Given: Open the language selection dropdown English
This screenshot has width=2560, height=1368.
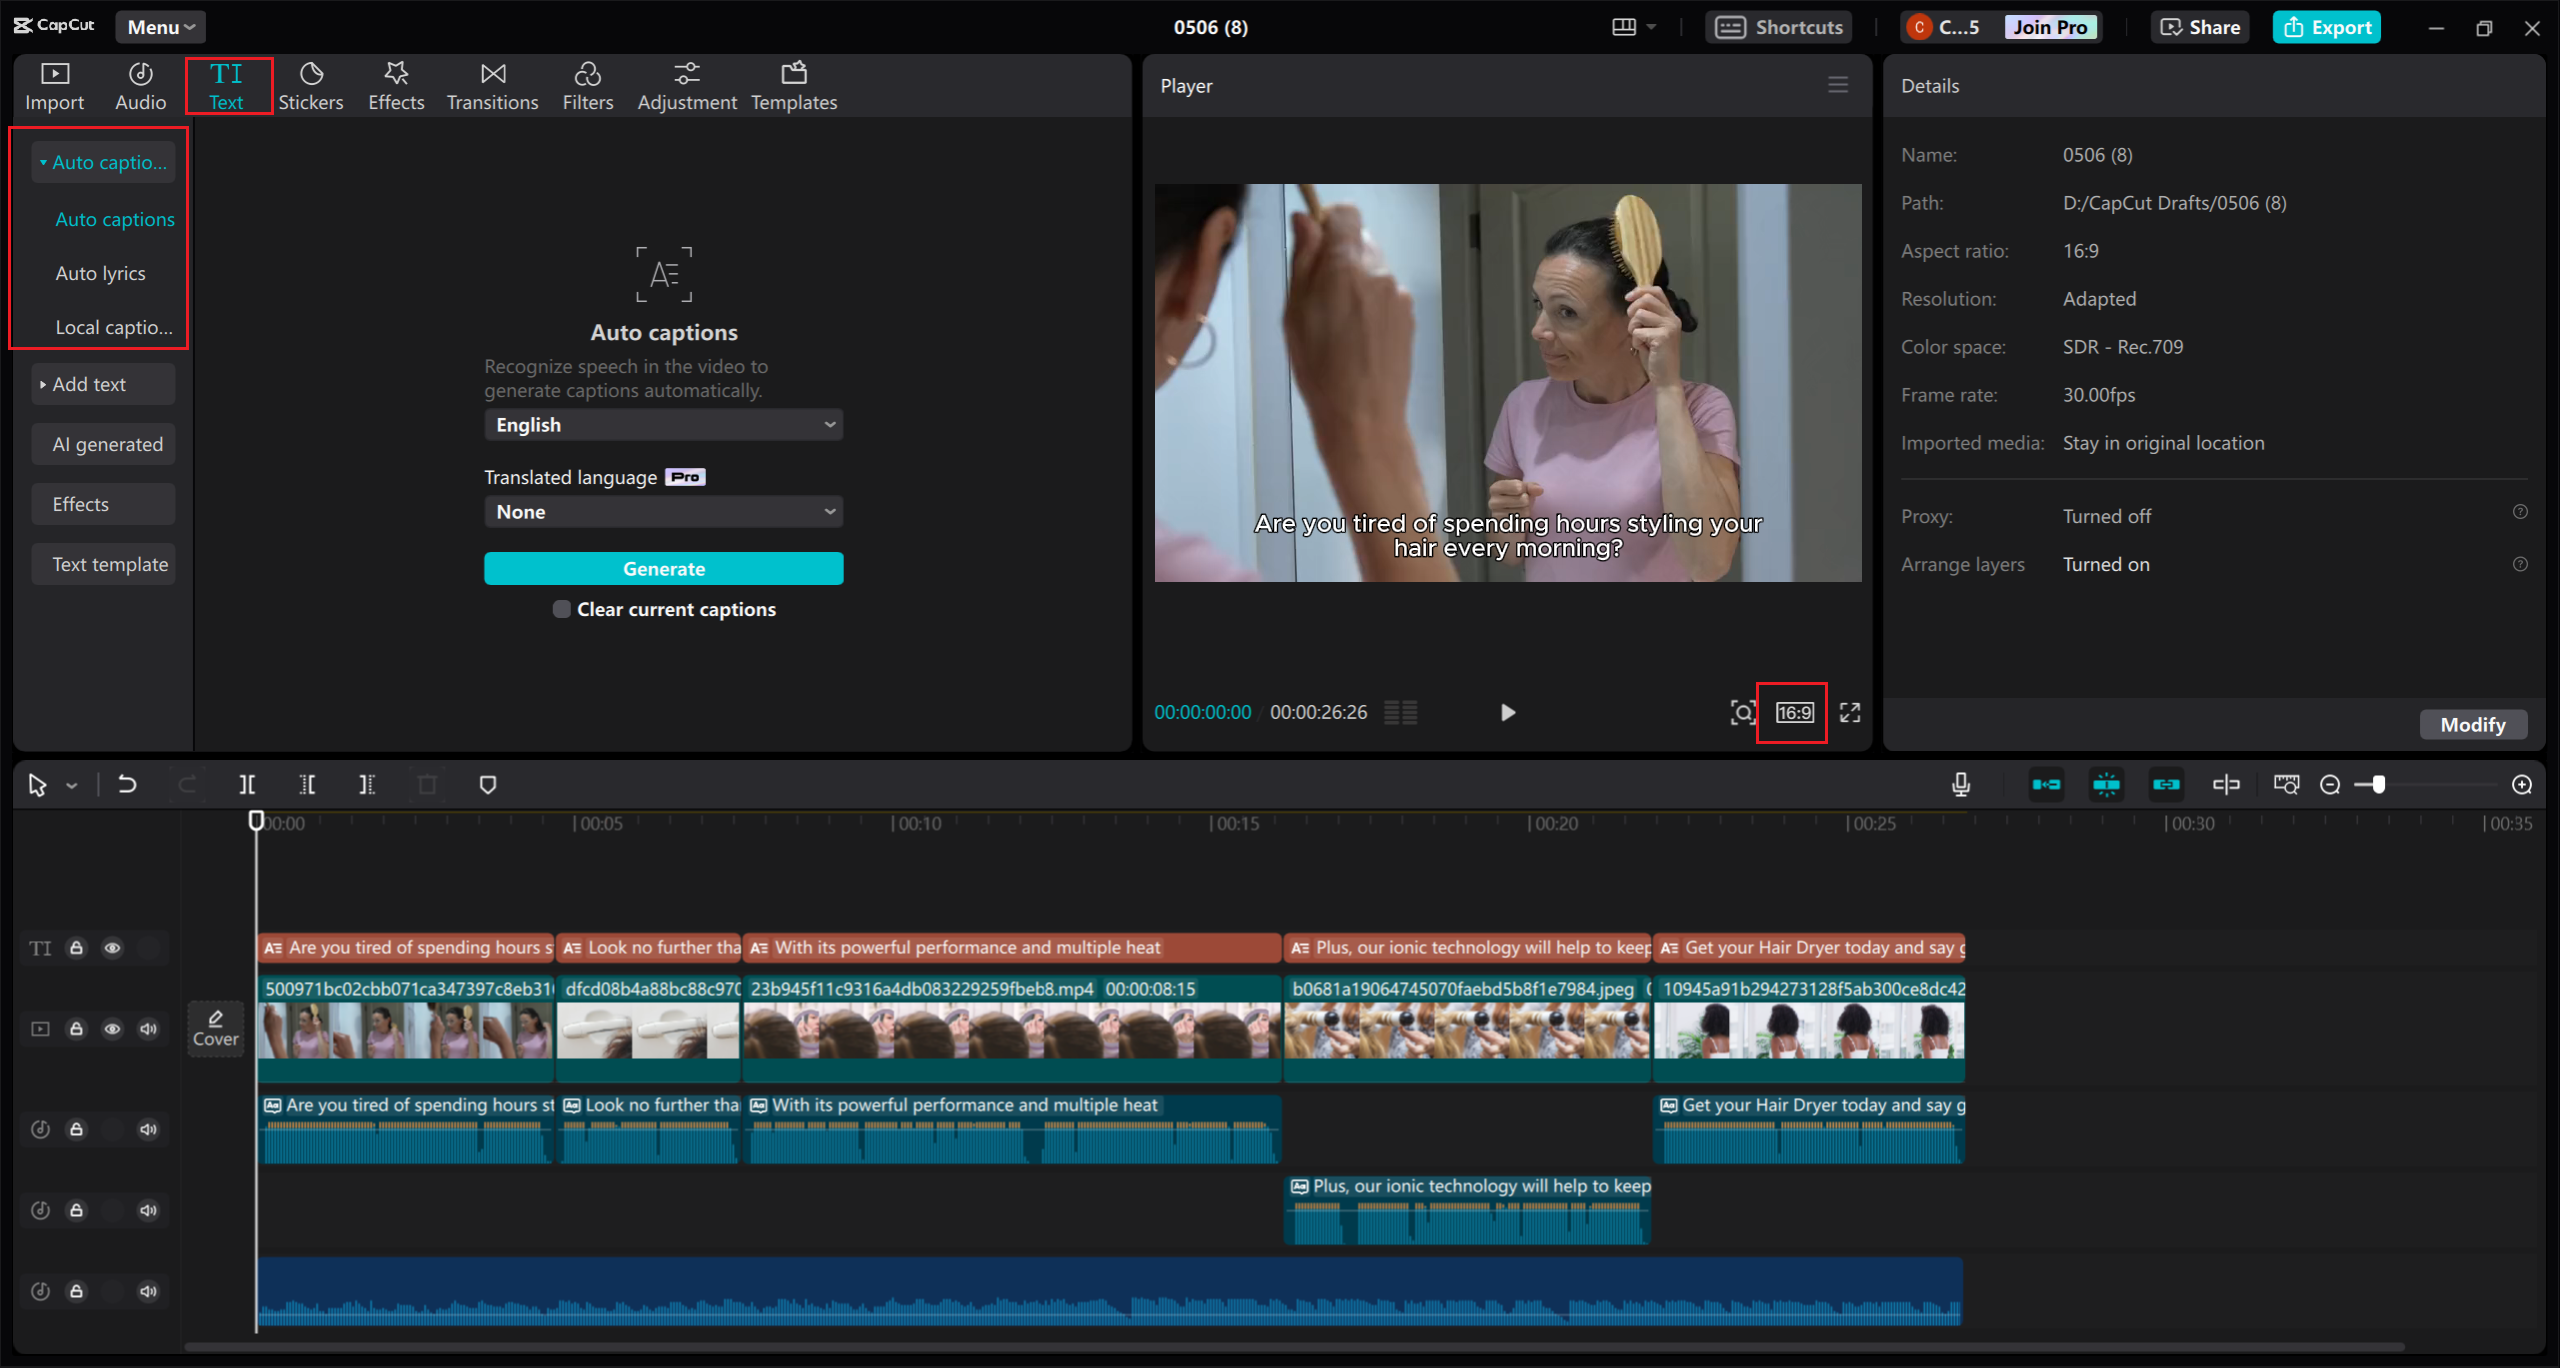Looking at the screenshot, I should [x=662, y=425].
